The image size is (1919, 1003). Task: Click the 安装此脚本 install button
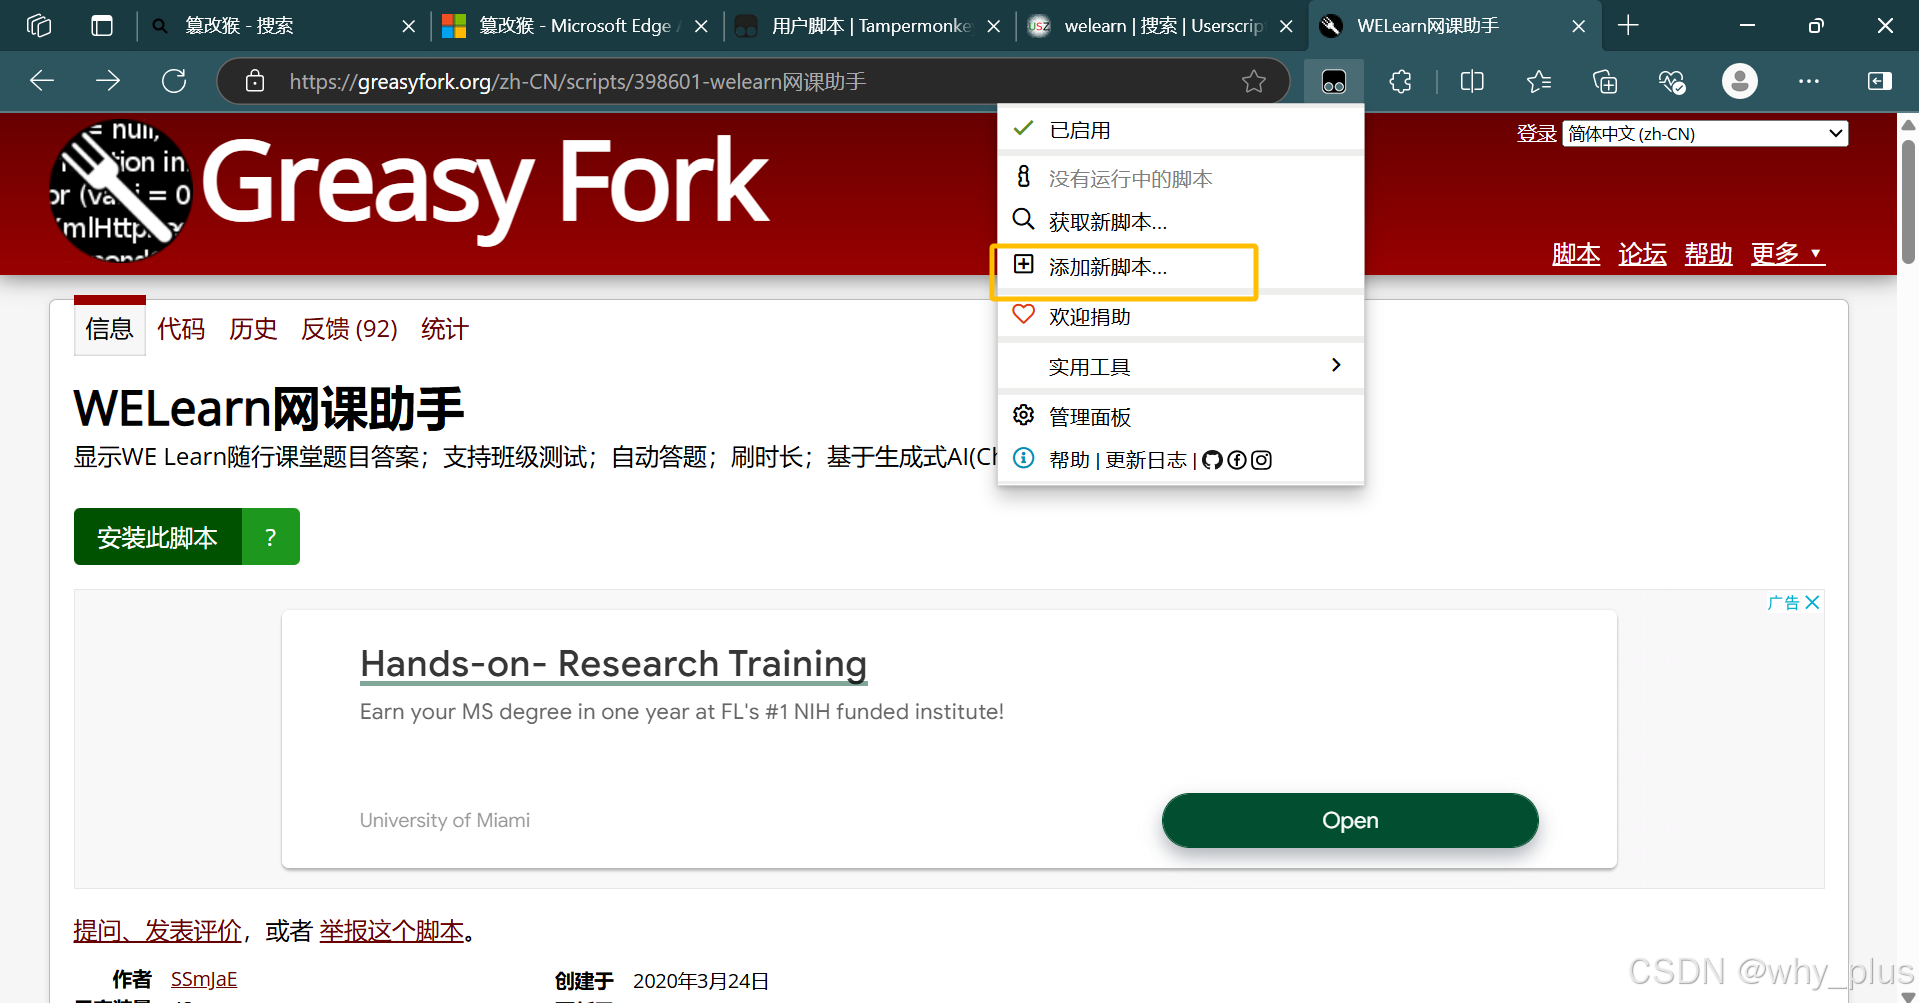coord(157,537)
